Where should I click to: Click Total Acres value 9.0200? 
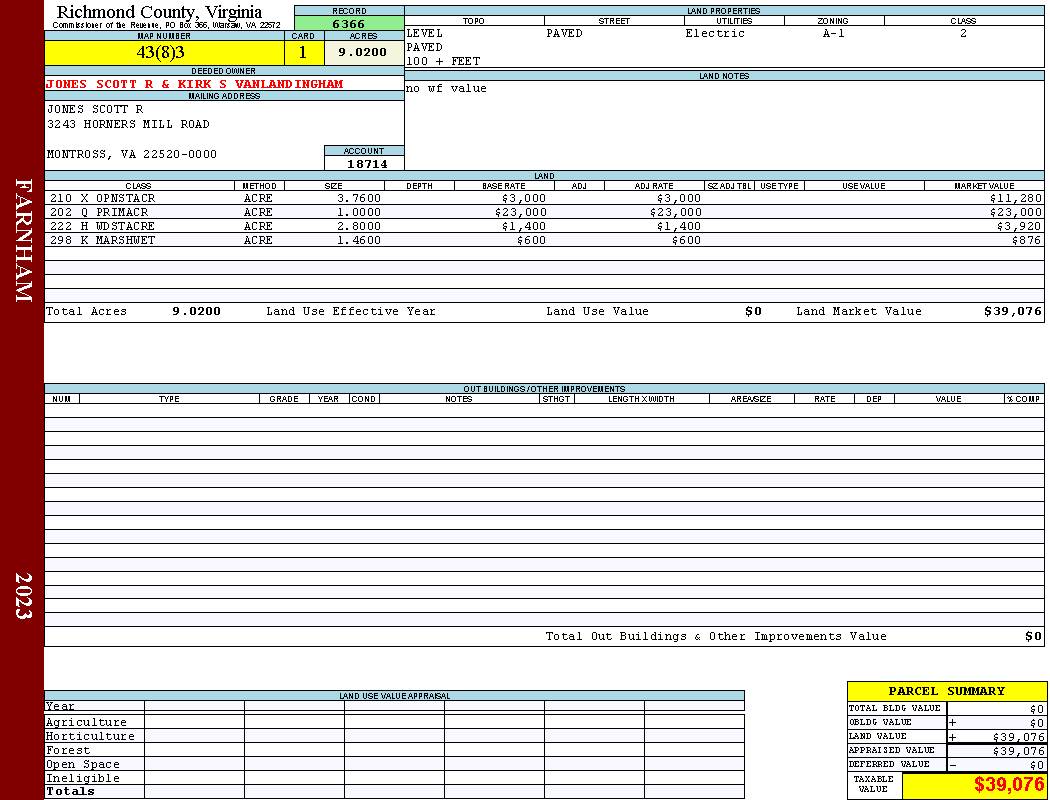[x=196, y=311]
